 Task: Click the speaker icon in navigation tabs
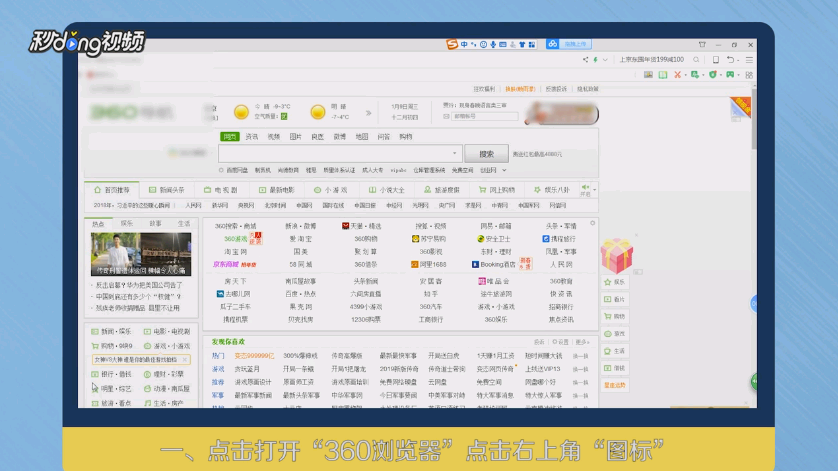click(585, 187)
